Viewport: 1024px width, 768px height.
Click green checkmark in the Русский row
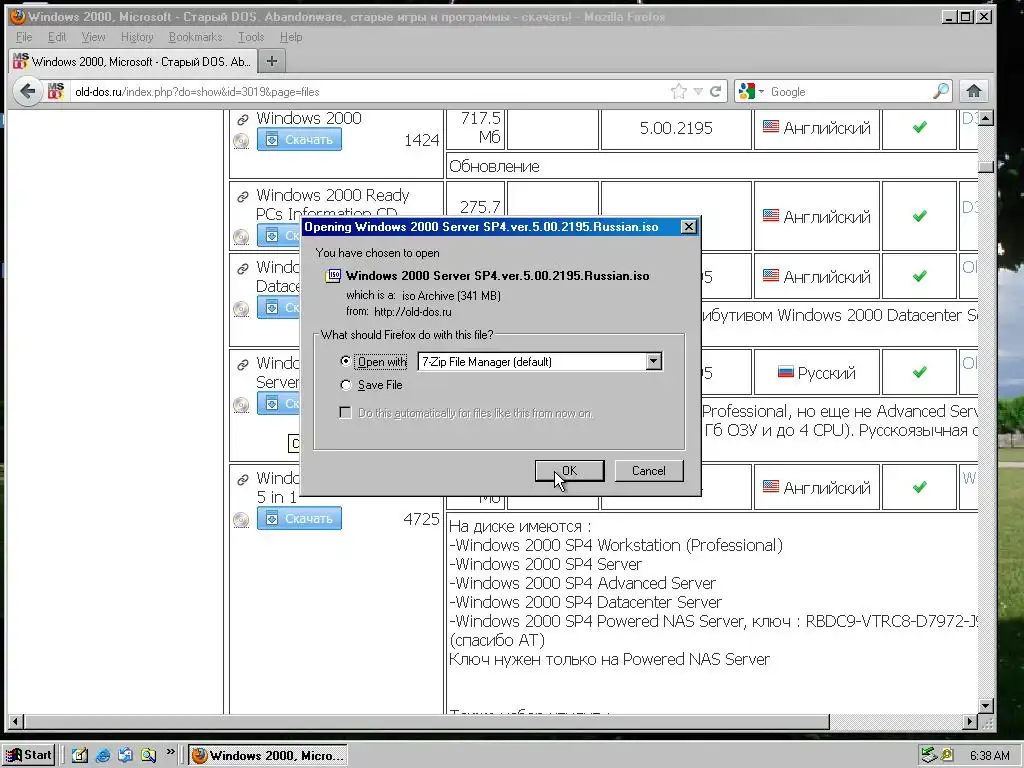[920, 373]
